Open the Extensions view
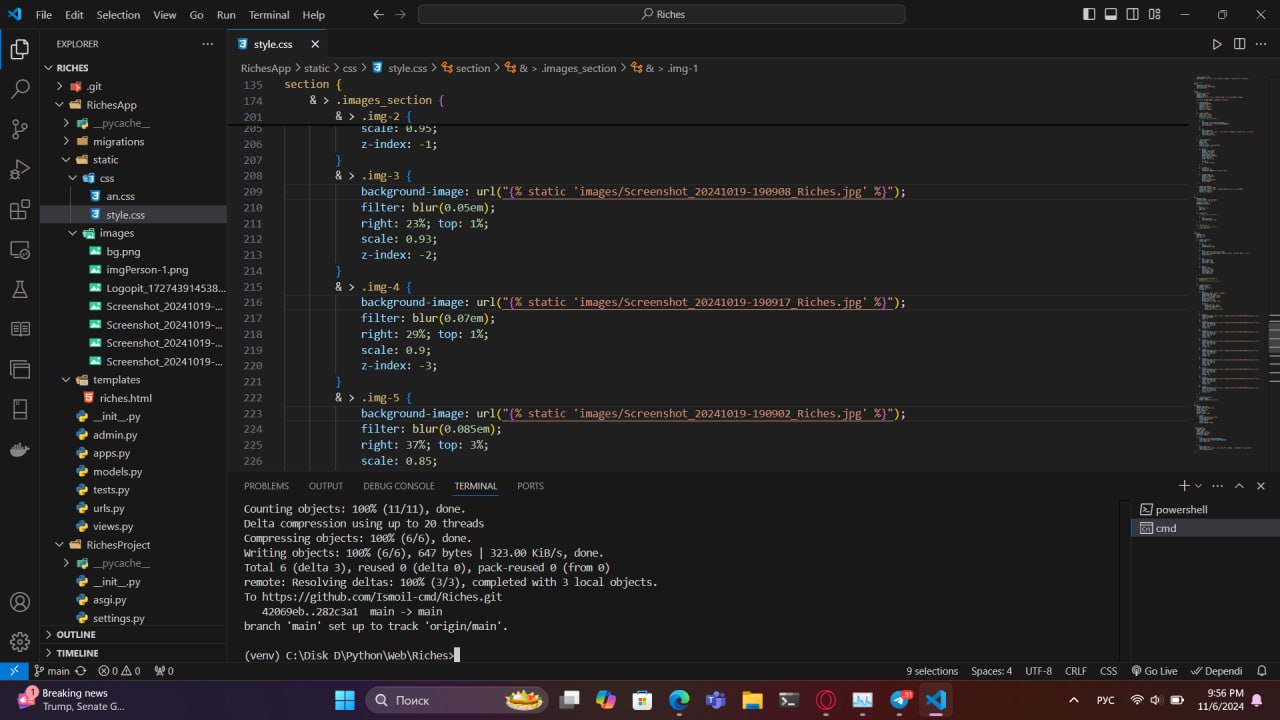1280x720 pixels. 20,210
